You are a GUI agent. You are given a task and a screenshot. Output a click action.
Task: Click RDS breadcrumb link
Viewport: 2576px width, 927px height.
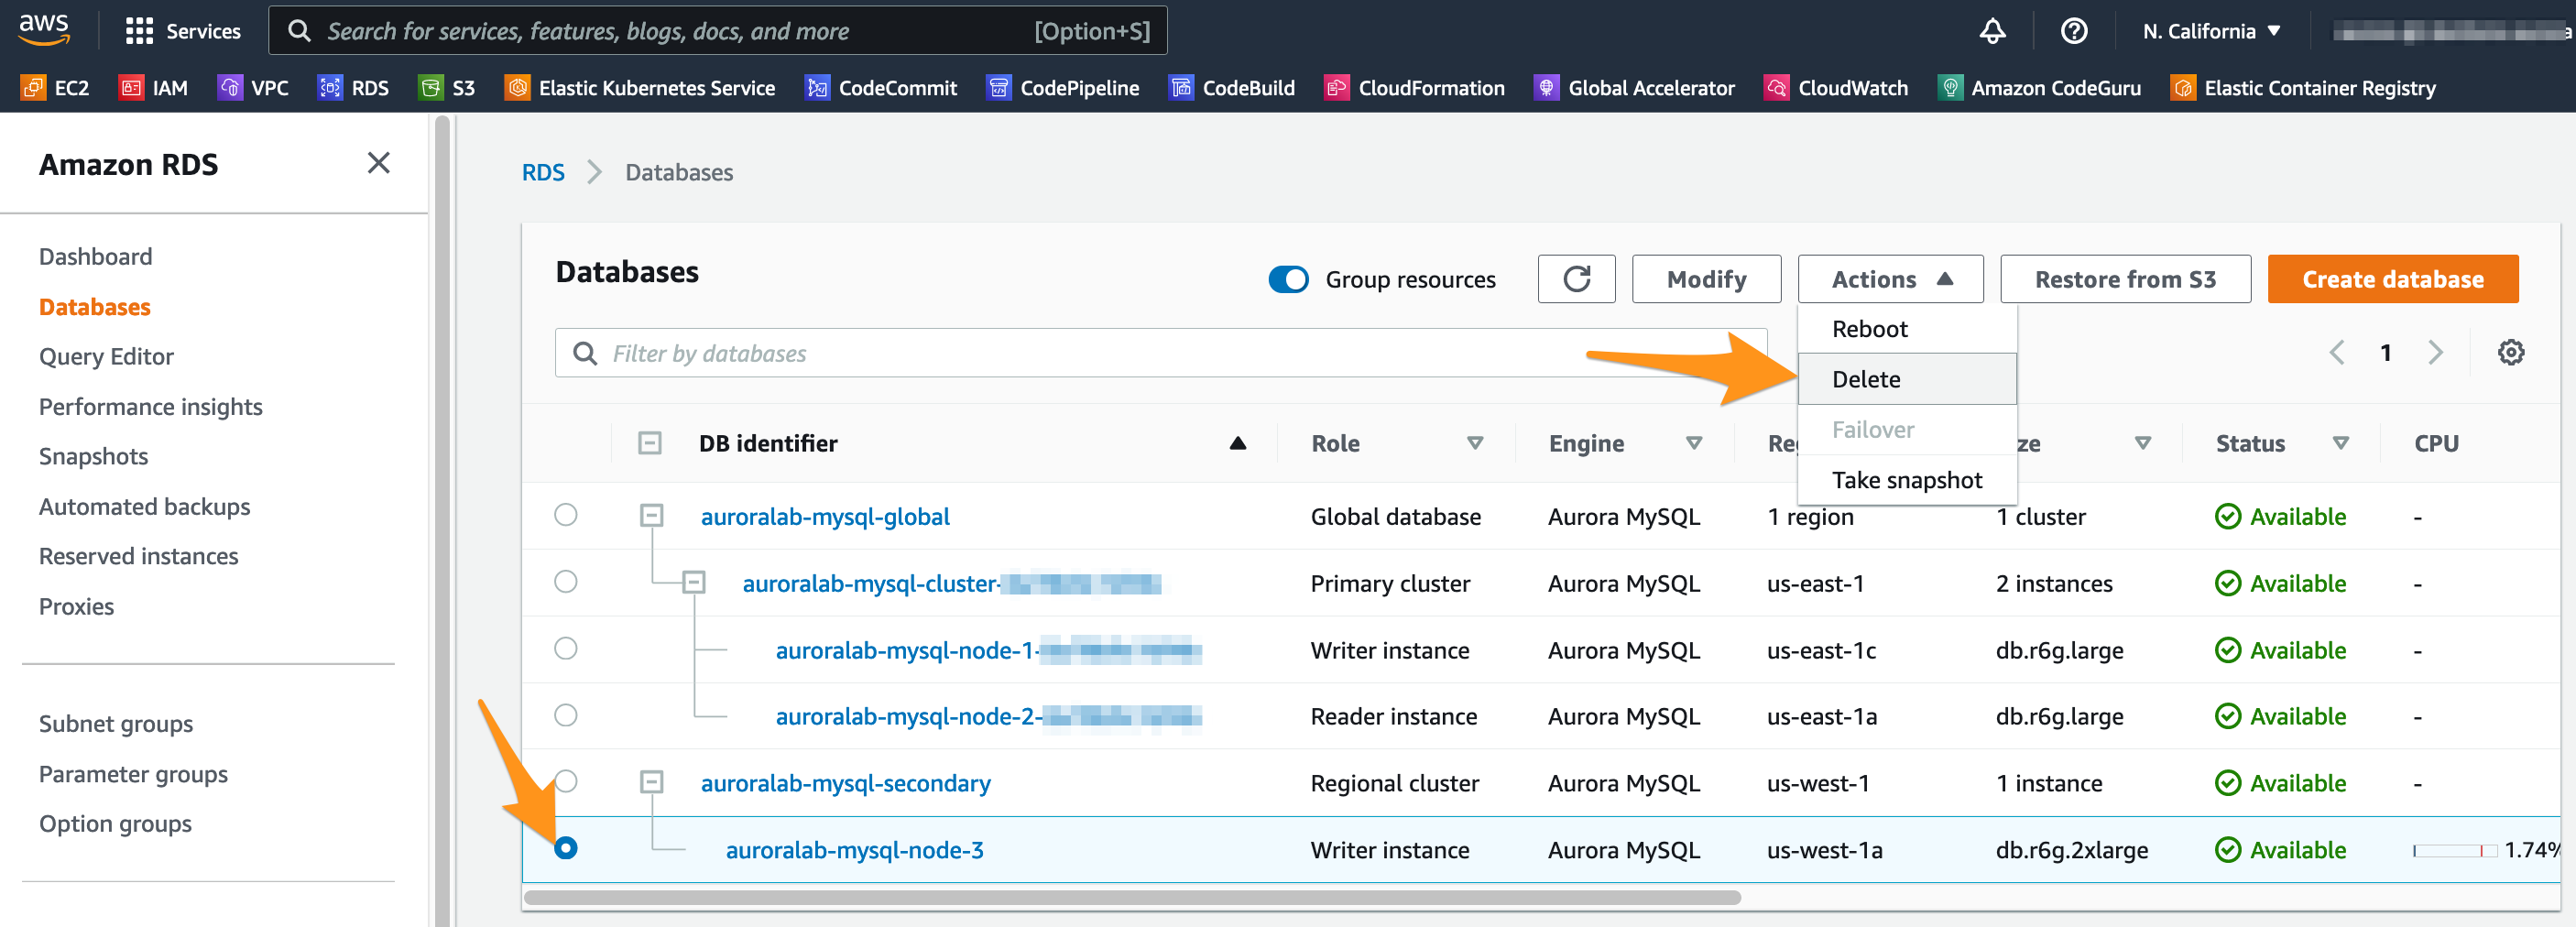543,172
